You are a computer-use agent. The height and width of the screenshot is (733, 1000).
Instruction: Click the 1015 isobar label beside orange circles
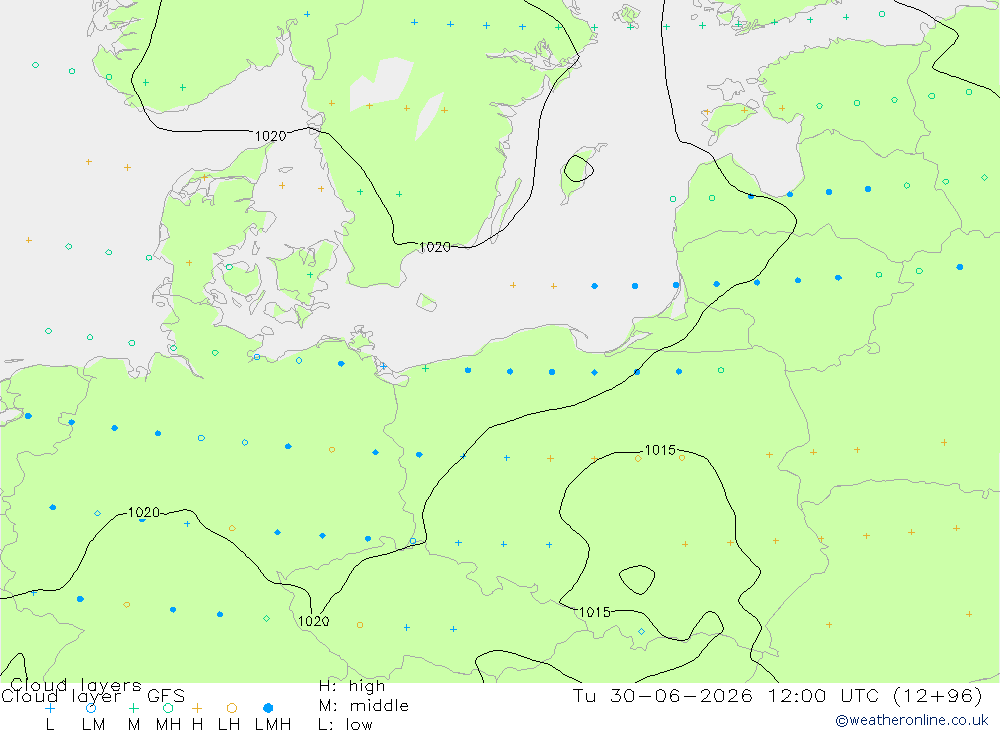[660, 450]
